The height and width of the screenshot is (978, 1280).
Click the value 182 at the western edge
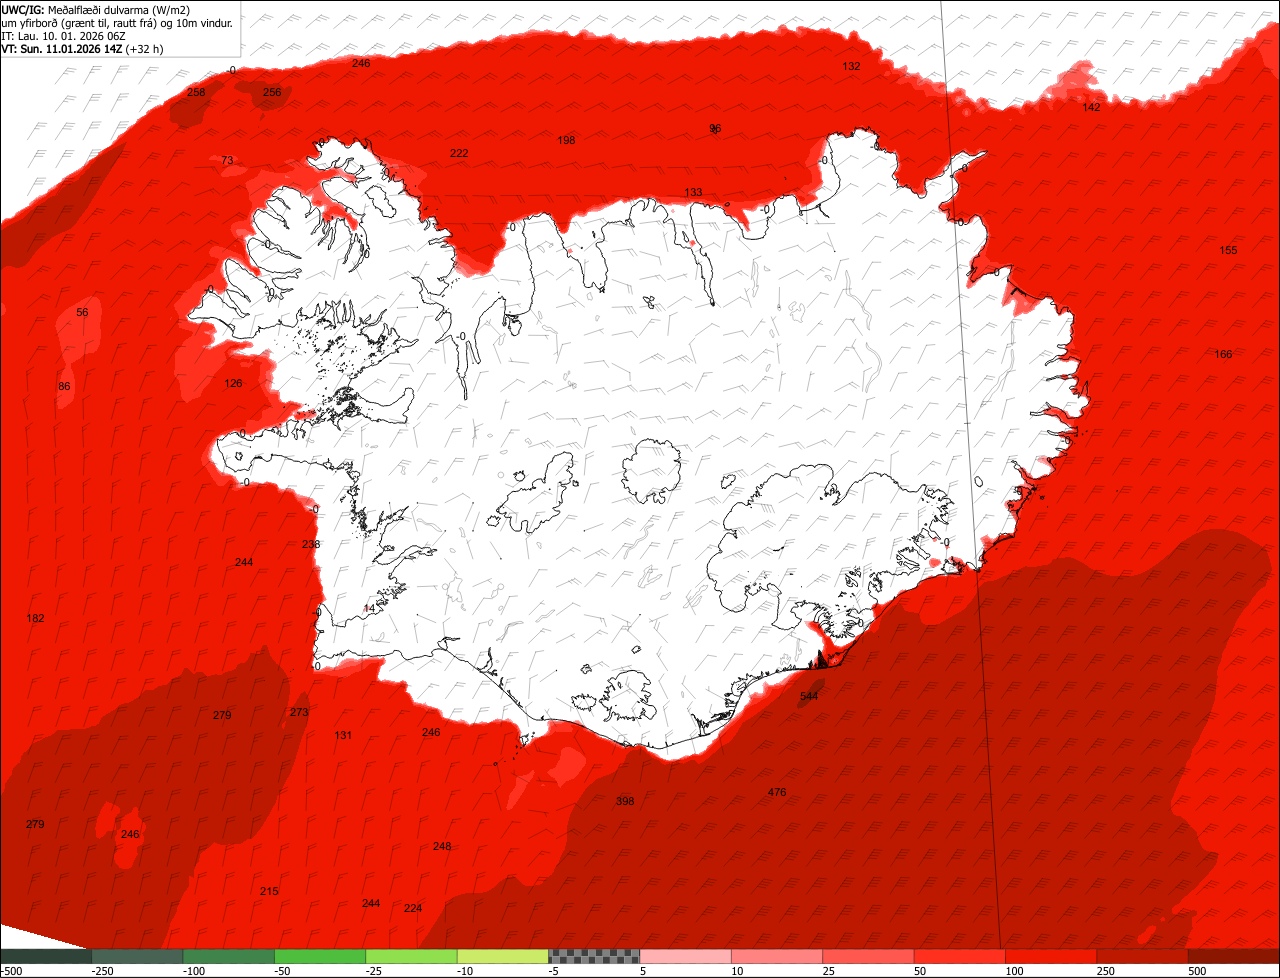pos(35,618)
